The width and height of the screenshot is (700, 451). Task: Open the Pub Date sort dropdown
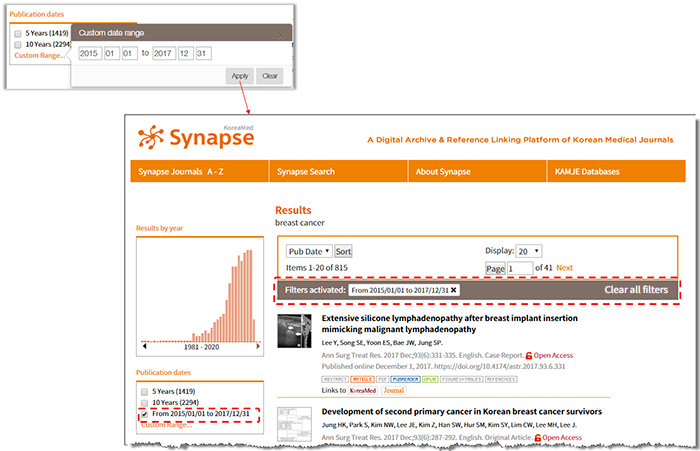pos(309,251)
